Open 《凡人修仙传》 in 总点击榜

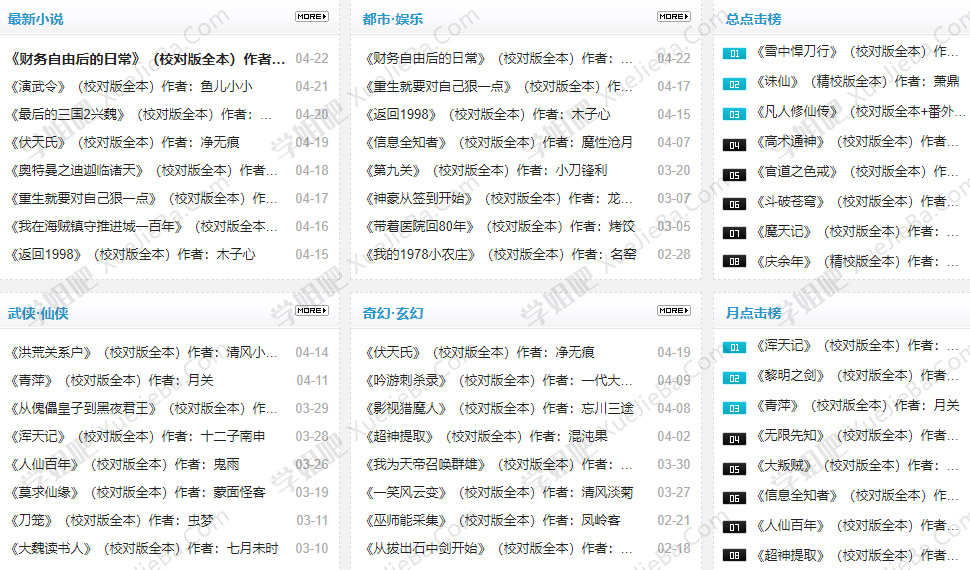click(x=860, y=111)
